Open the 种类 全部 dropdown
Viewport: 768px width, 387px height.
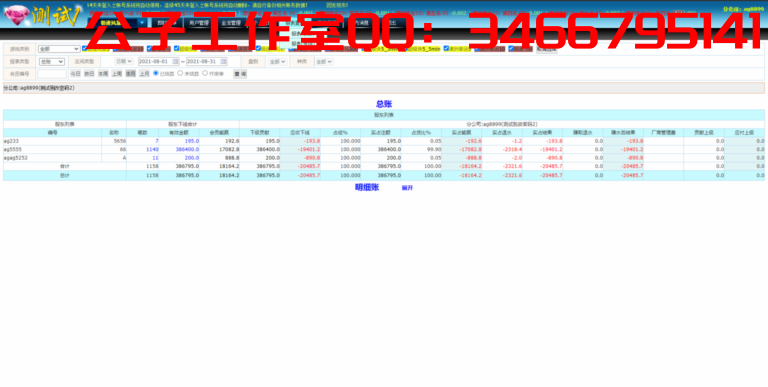coord(324,62)
